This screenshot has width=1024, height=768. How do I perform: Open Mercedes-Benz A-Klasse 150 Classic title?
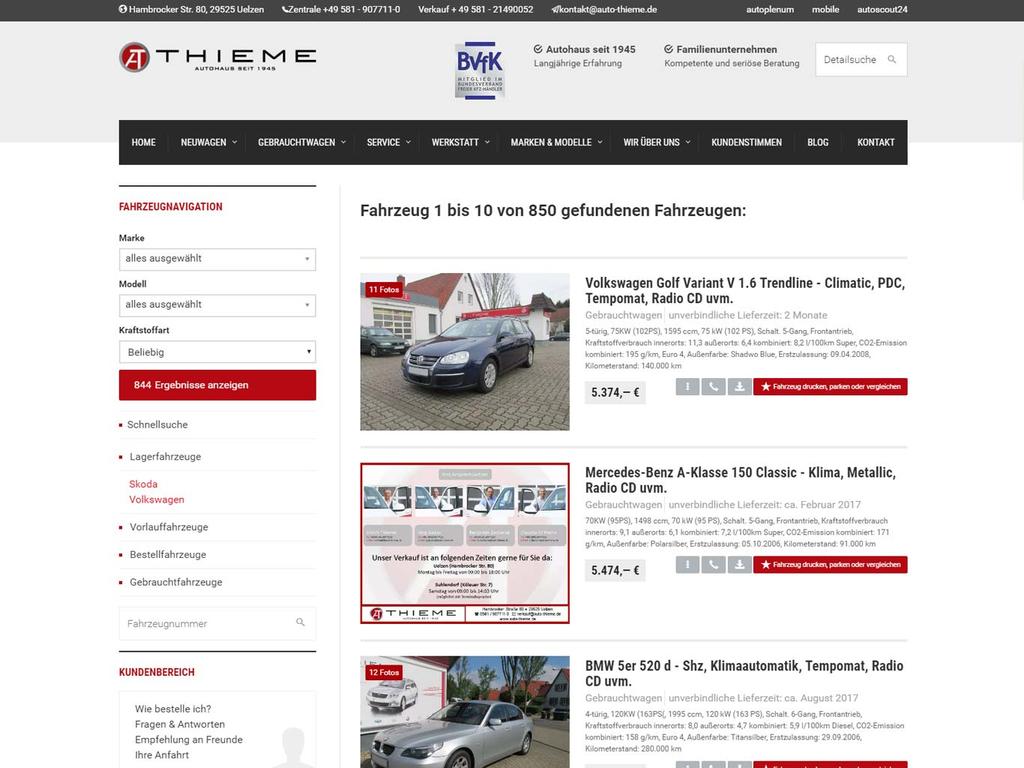coord(741,480)
